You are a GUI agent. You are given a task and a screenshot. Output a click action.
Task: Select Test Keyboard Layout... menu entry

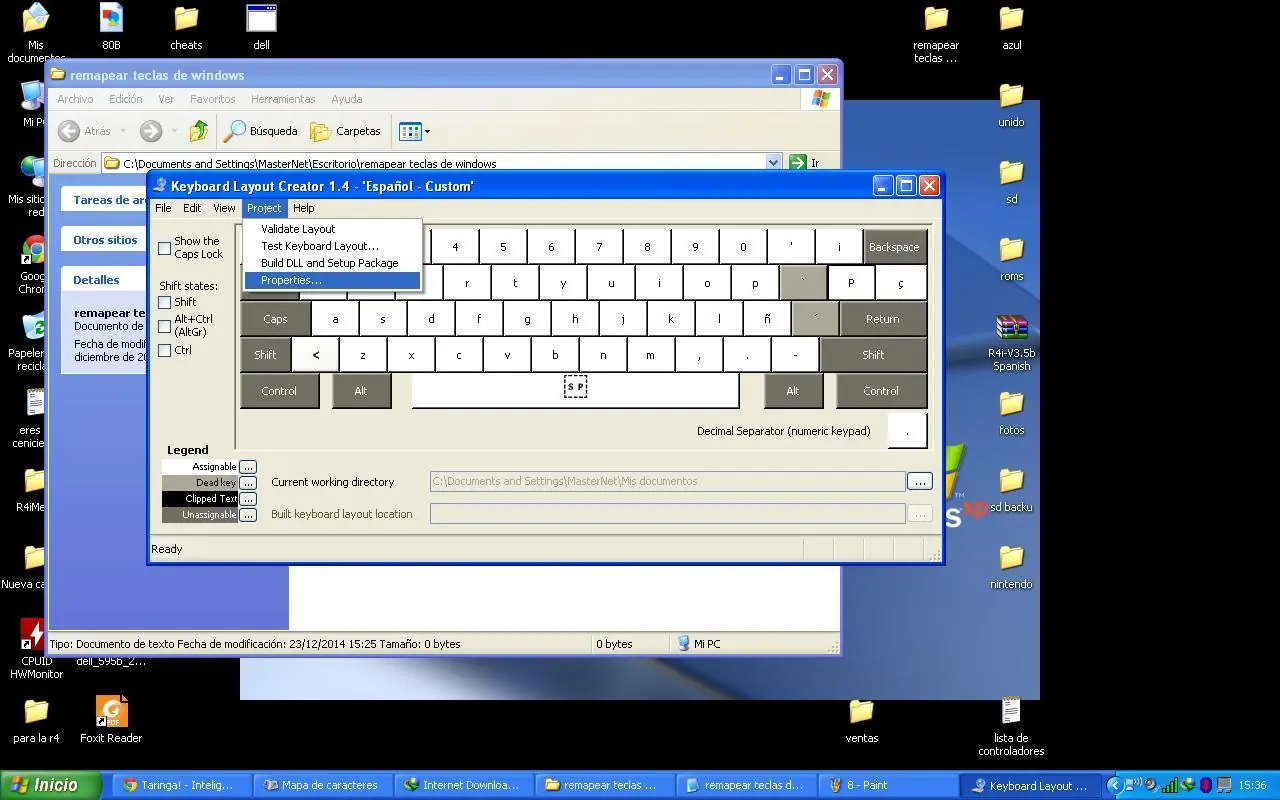click(x=333, y=246)
